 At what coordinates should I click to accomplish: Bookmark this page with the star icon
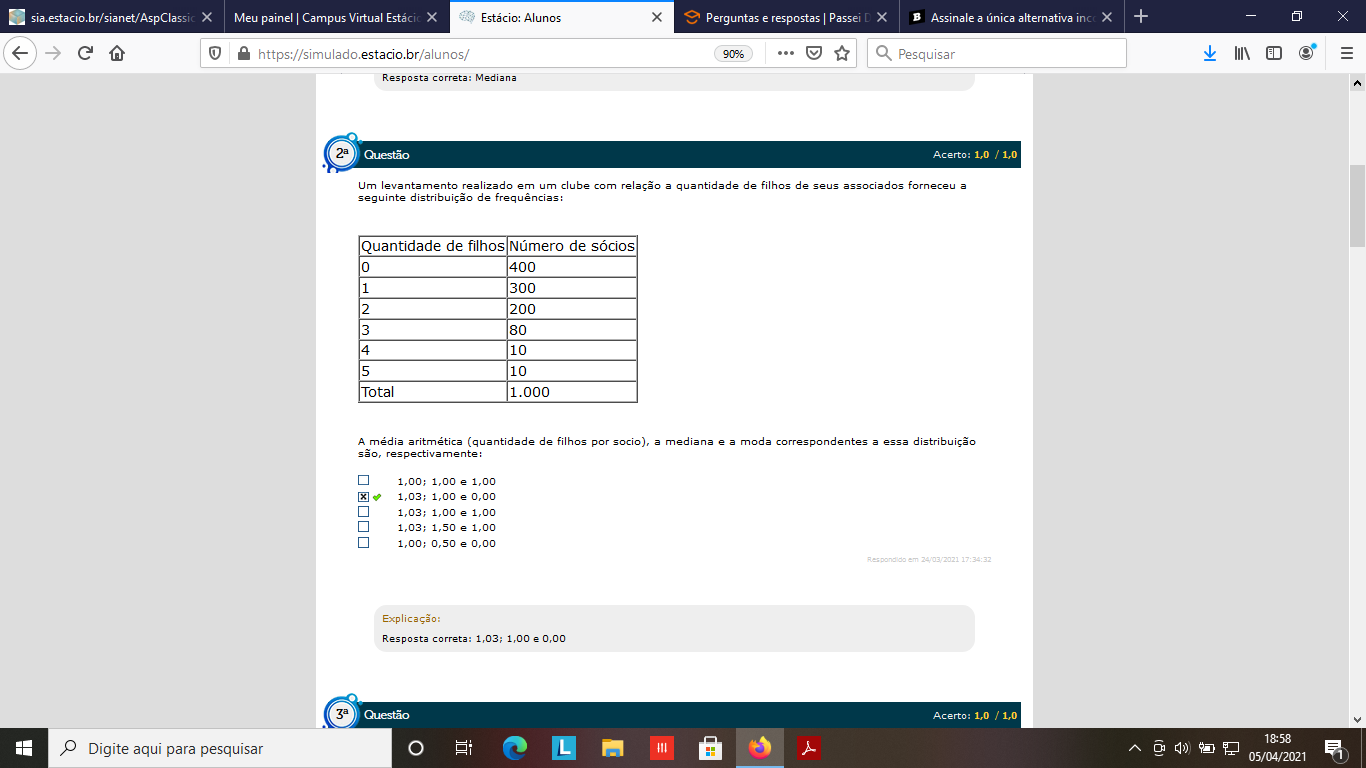pyautogui.click(x=842, y=54)
